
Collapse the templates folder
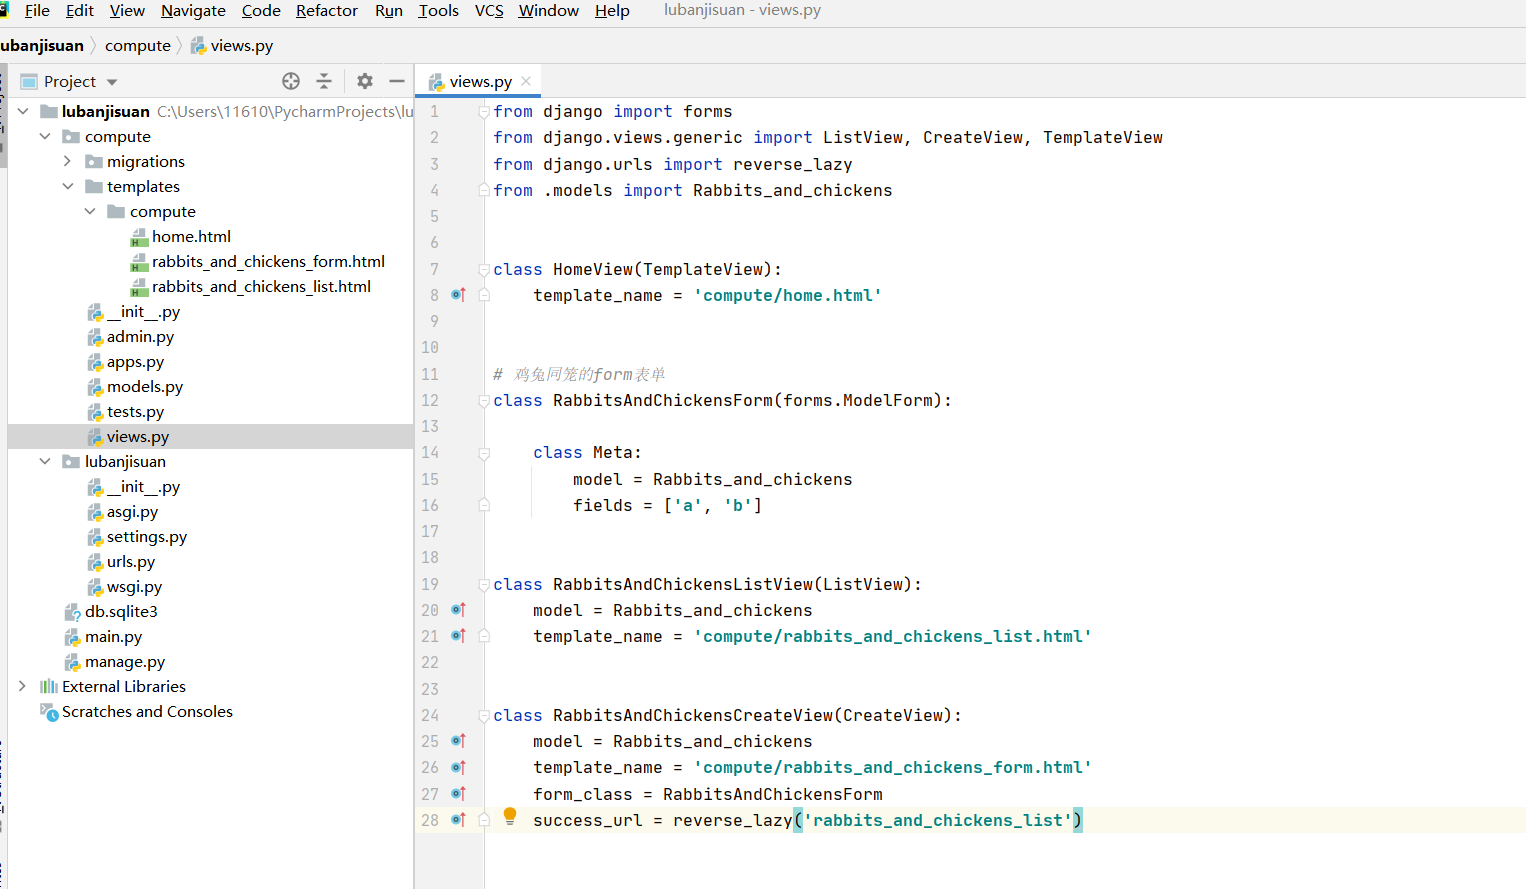coord(67,186)
